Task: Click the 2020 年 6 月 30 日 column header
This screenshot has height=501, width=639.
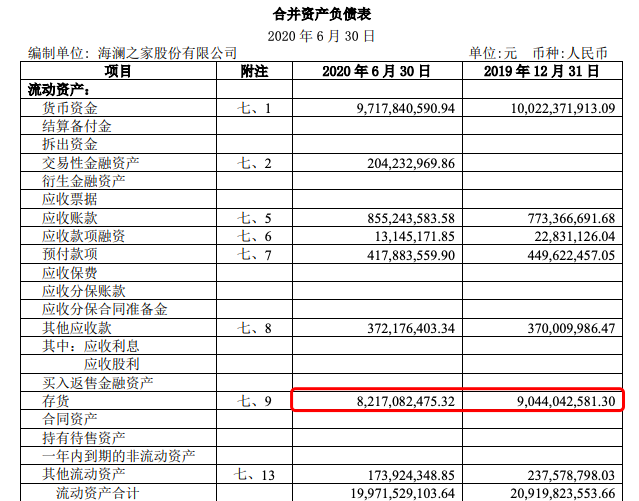Action: pos(377,71)
